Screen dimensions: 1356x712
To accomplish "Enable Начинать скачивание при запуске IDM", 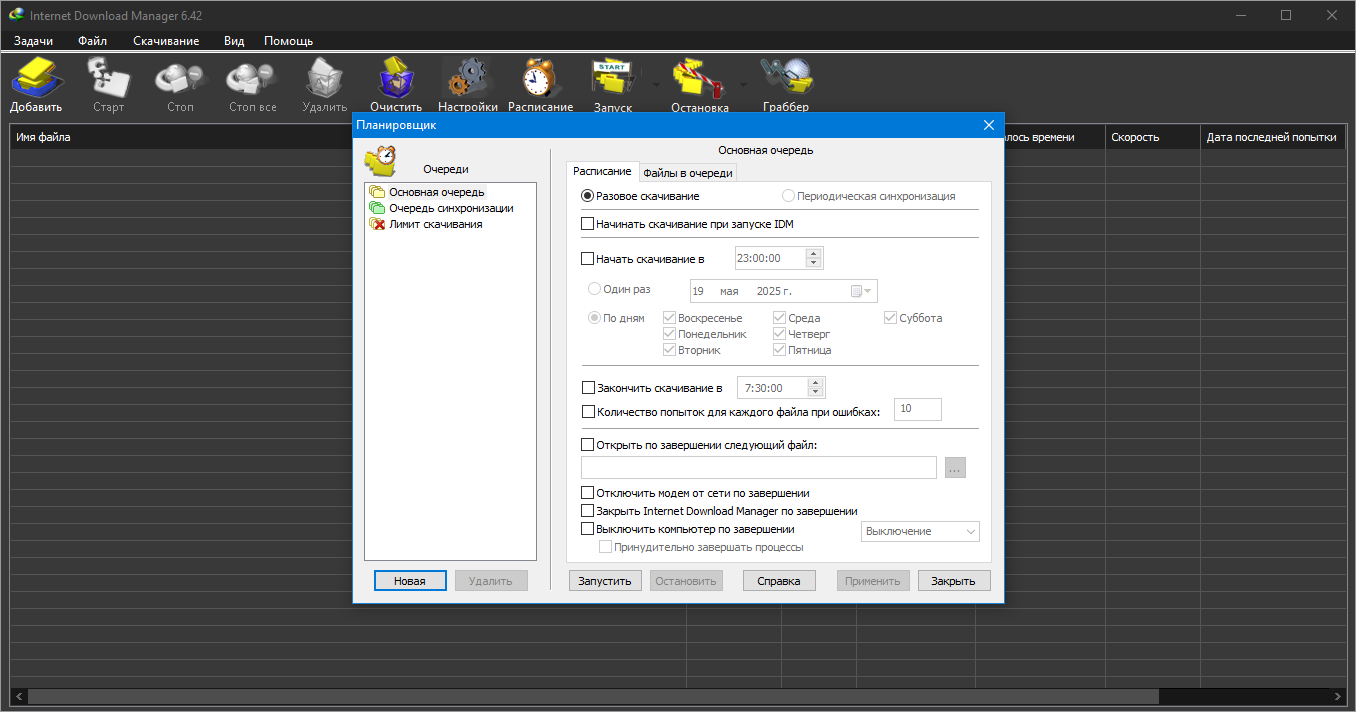I will (588, 224).
